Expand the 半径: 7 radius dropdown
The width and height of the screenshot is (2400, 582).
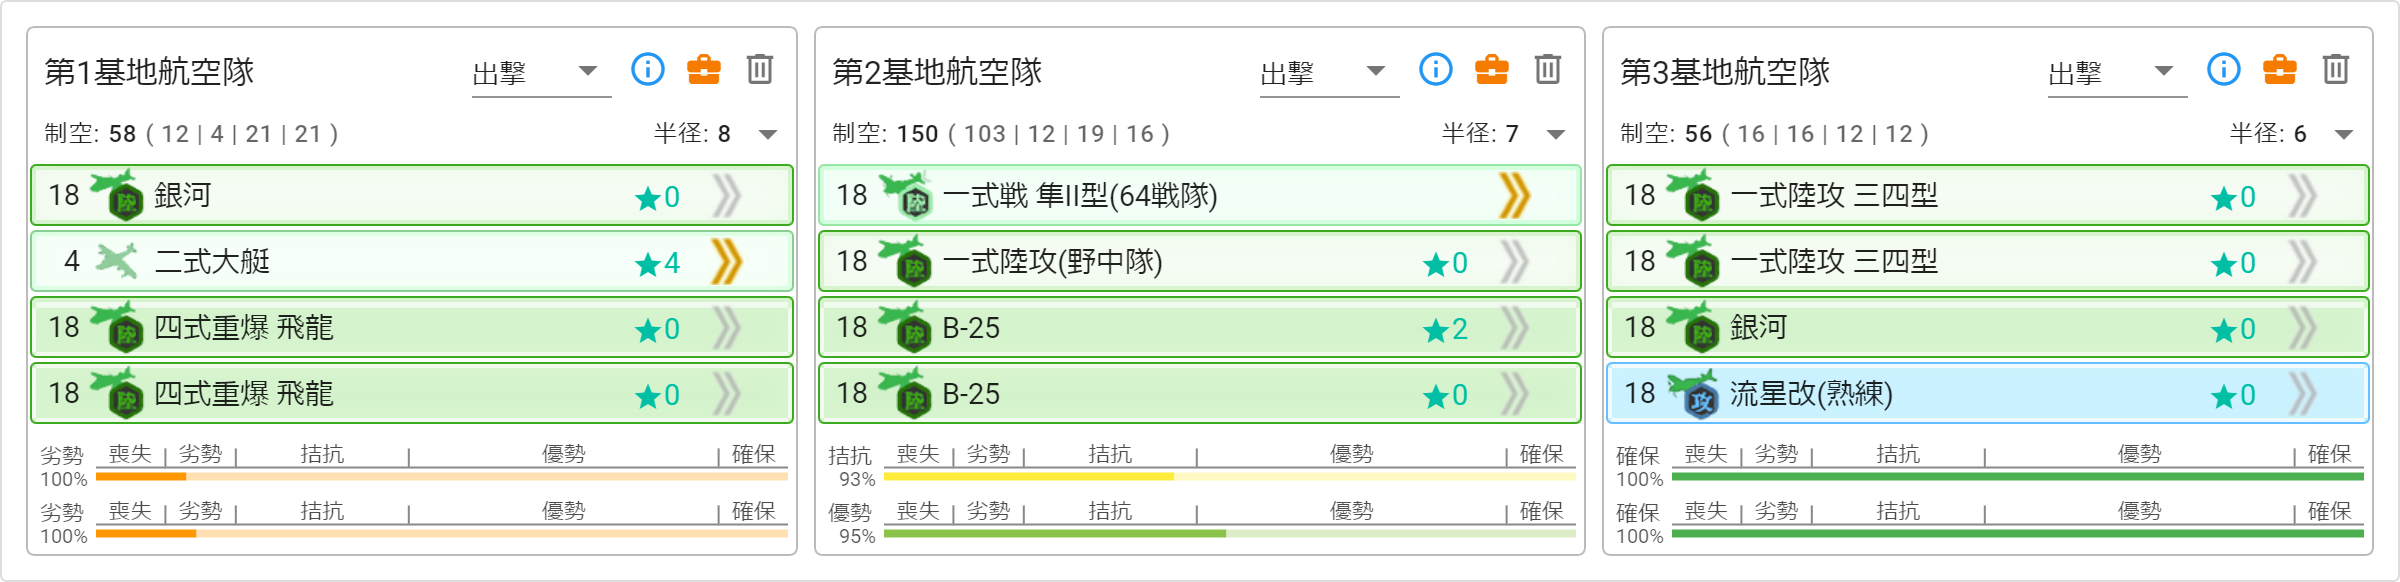[1556, 135]
